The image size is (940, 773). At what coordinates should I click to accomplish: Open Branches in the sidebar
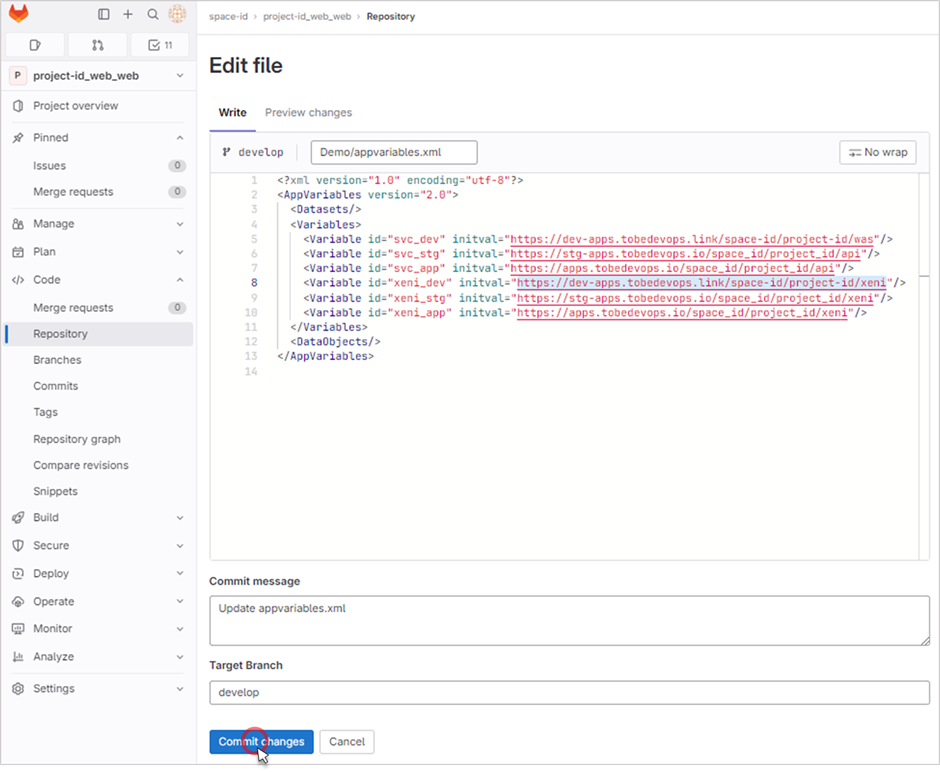[x=99, y=360]
